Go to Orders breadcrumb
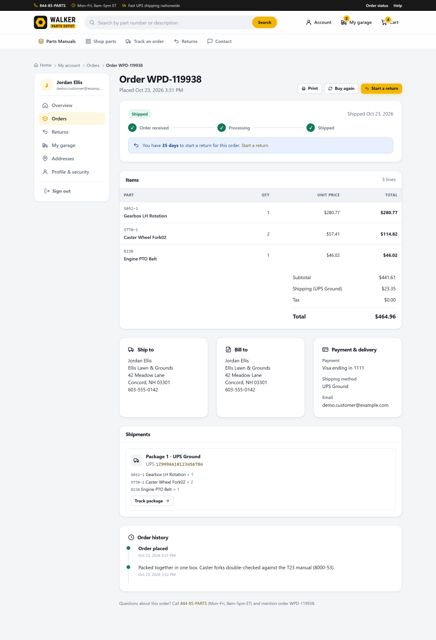436x640 pixels. click(93, 65)
